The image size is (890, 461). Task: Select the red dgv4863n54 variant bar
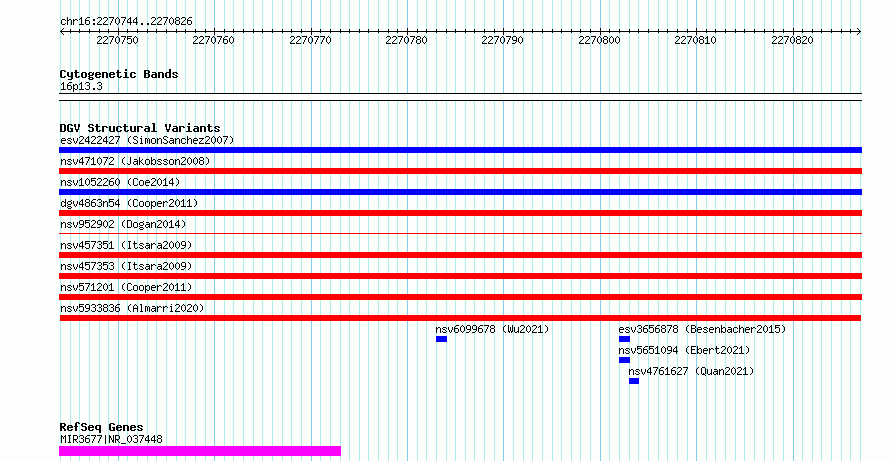(x=460, y=213)
